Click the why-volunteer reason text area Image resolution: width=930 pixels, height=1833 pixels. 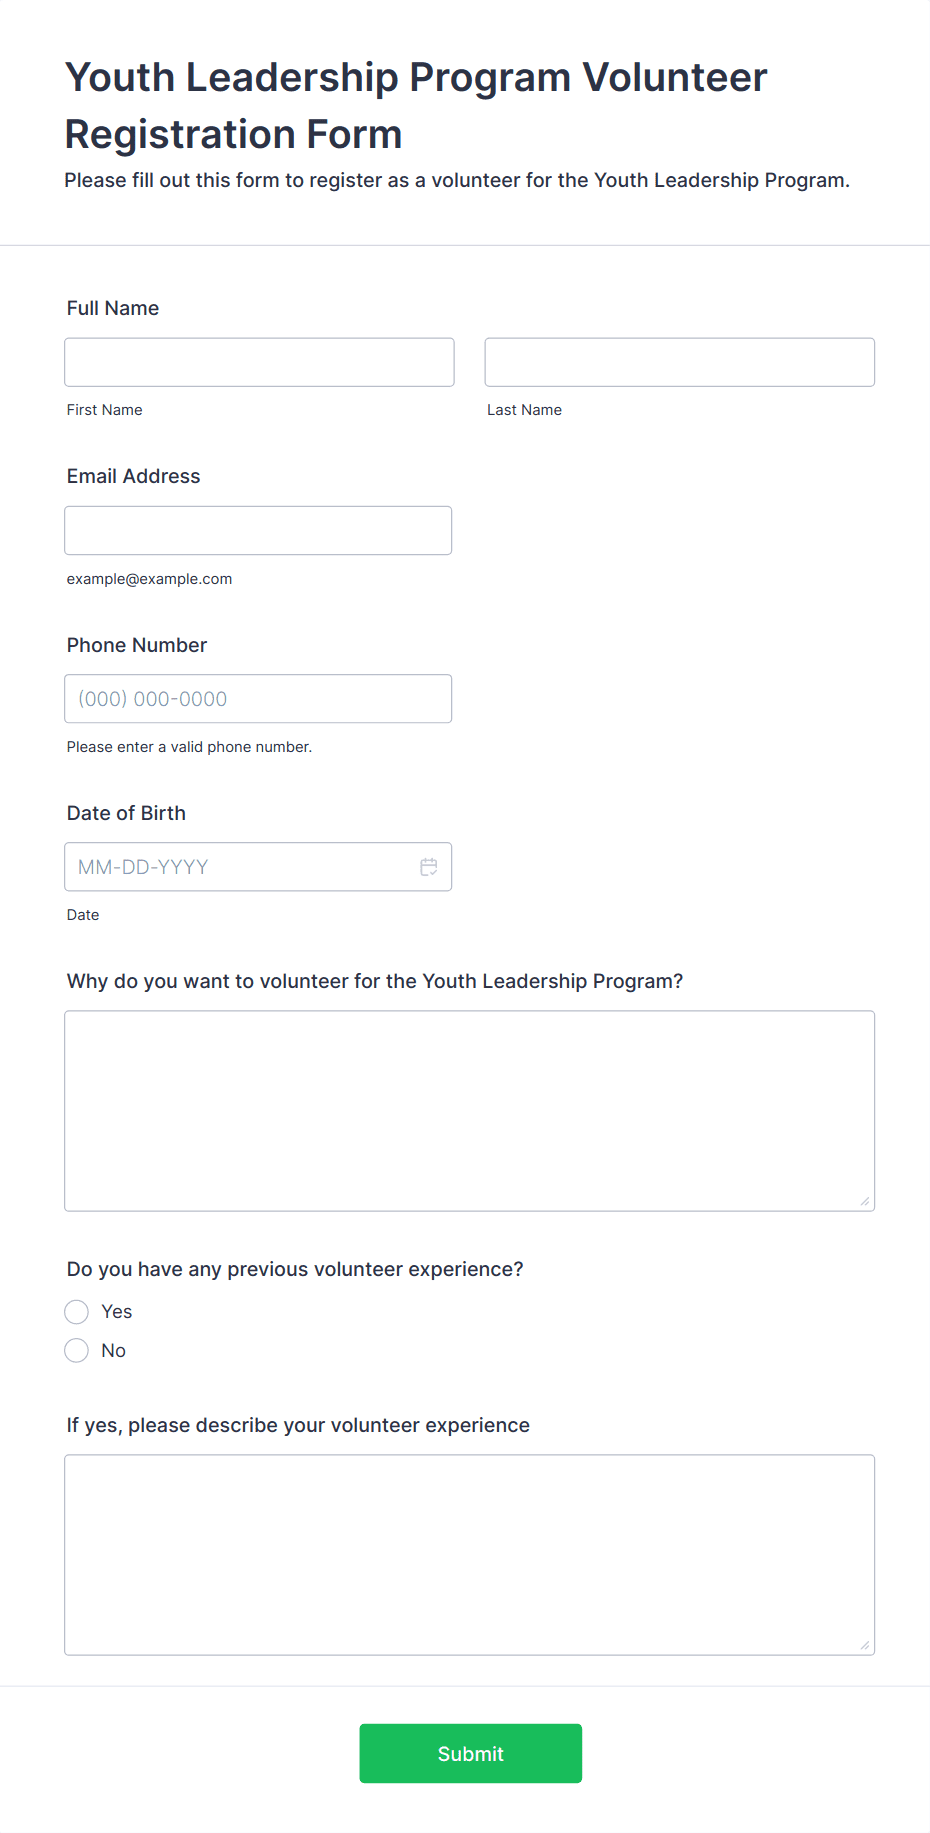point(470,1111)
